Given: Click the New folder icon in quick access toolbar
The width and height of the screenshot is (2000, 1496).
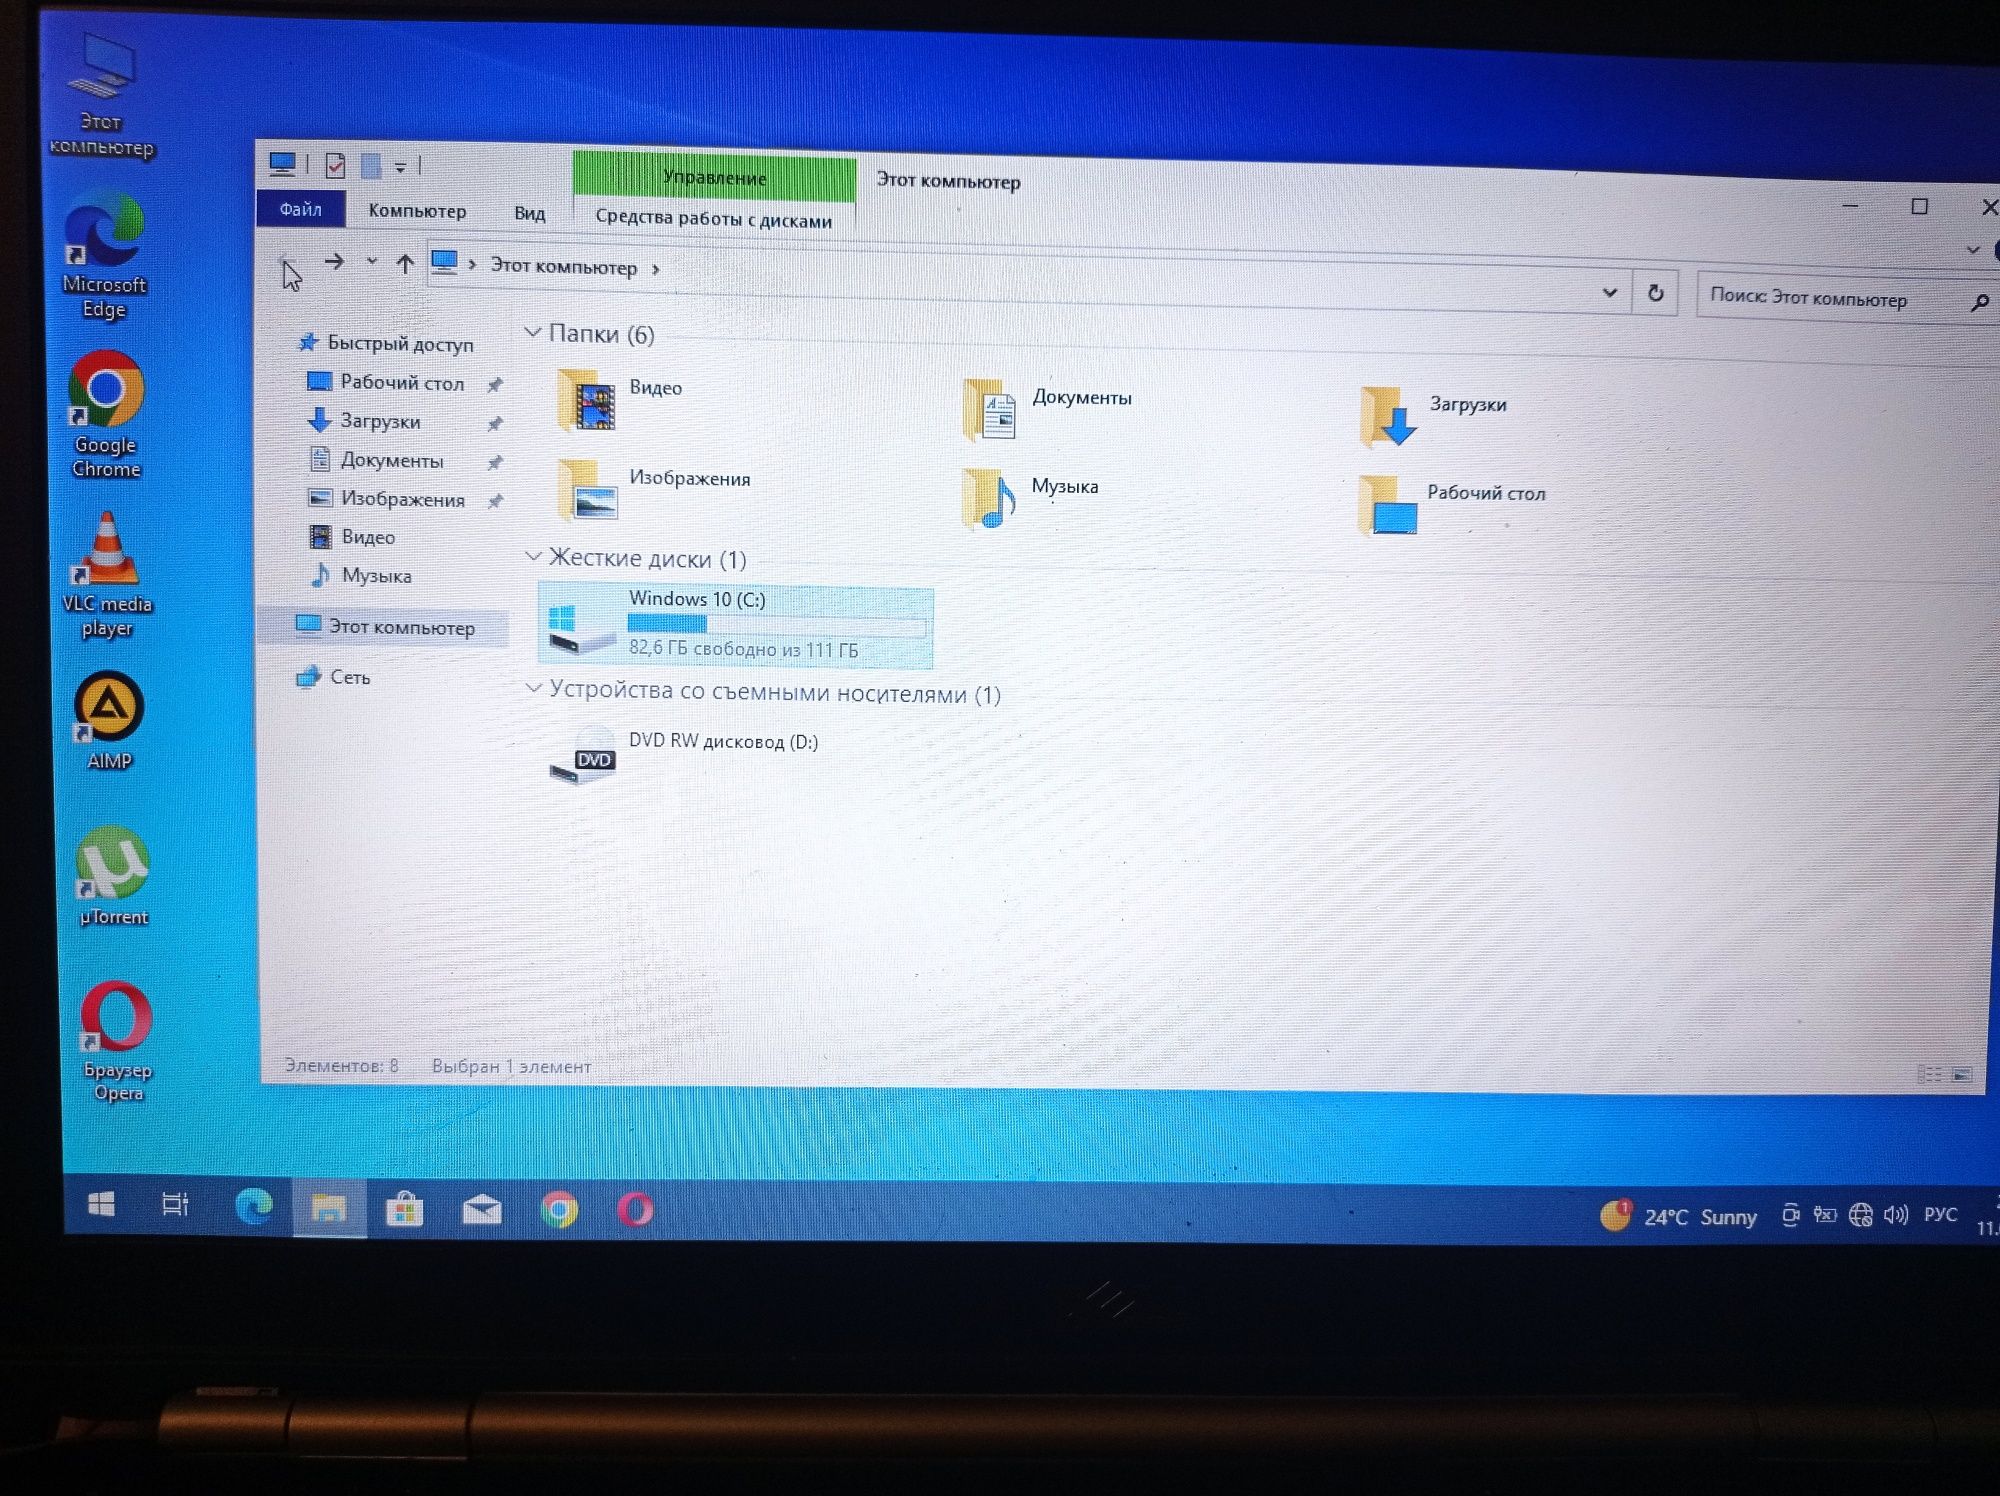Looking at the screenshot, I should pyautogui.click(x=371, y=166).
